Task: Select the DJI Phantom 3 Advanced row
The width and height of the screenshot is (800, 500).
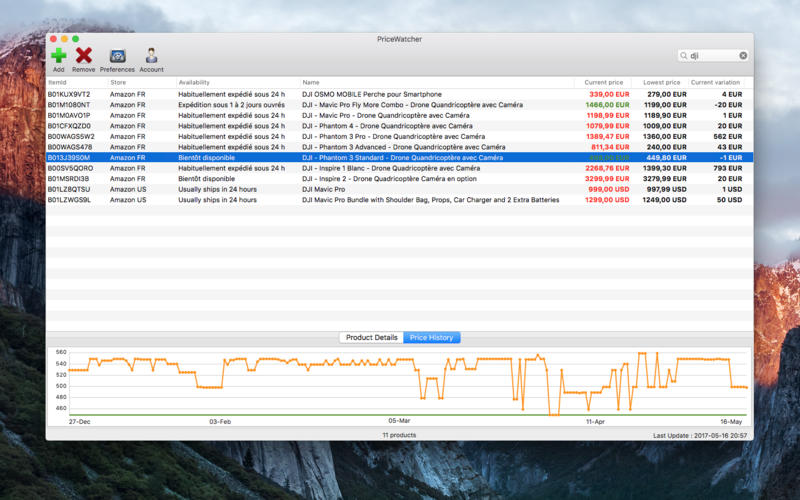Action: point(399,147)
